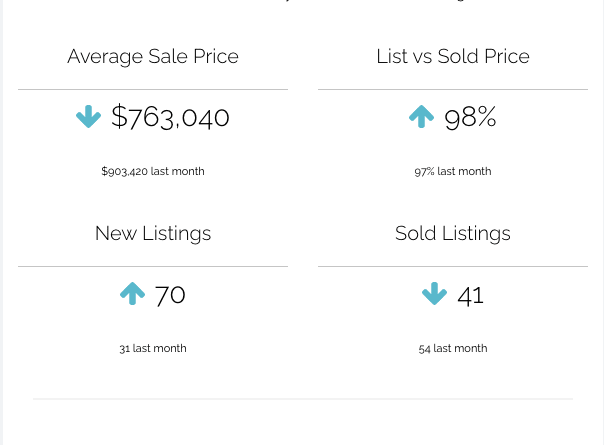Select the List vs Sold Price heading
Screen dimensions: 604x445
453,56
